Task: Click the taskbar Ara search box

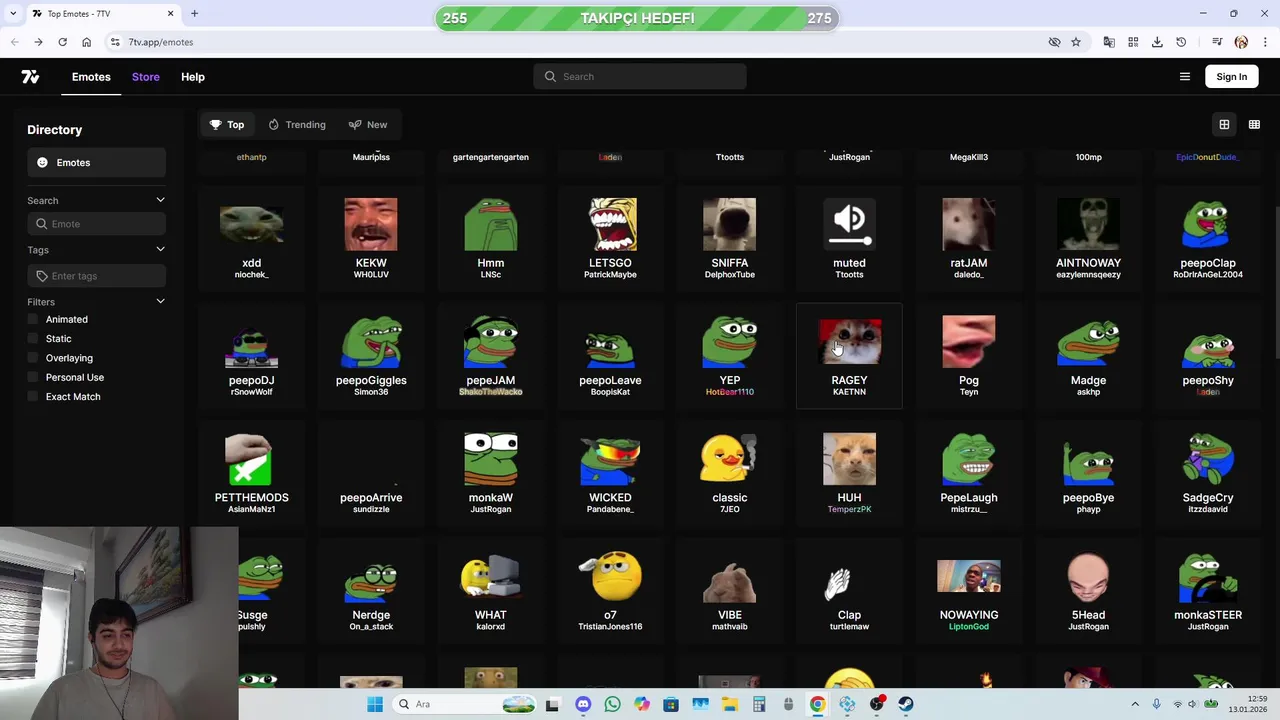Action: pos(466,704)
